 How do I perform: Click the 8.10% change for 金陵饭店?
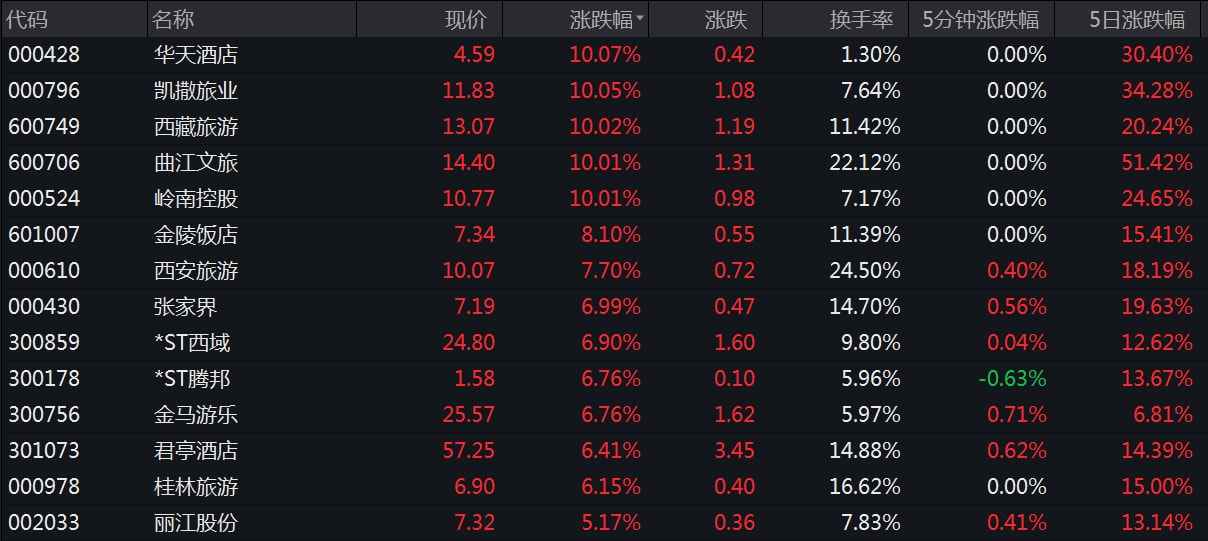point(612,235)
